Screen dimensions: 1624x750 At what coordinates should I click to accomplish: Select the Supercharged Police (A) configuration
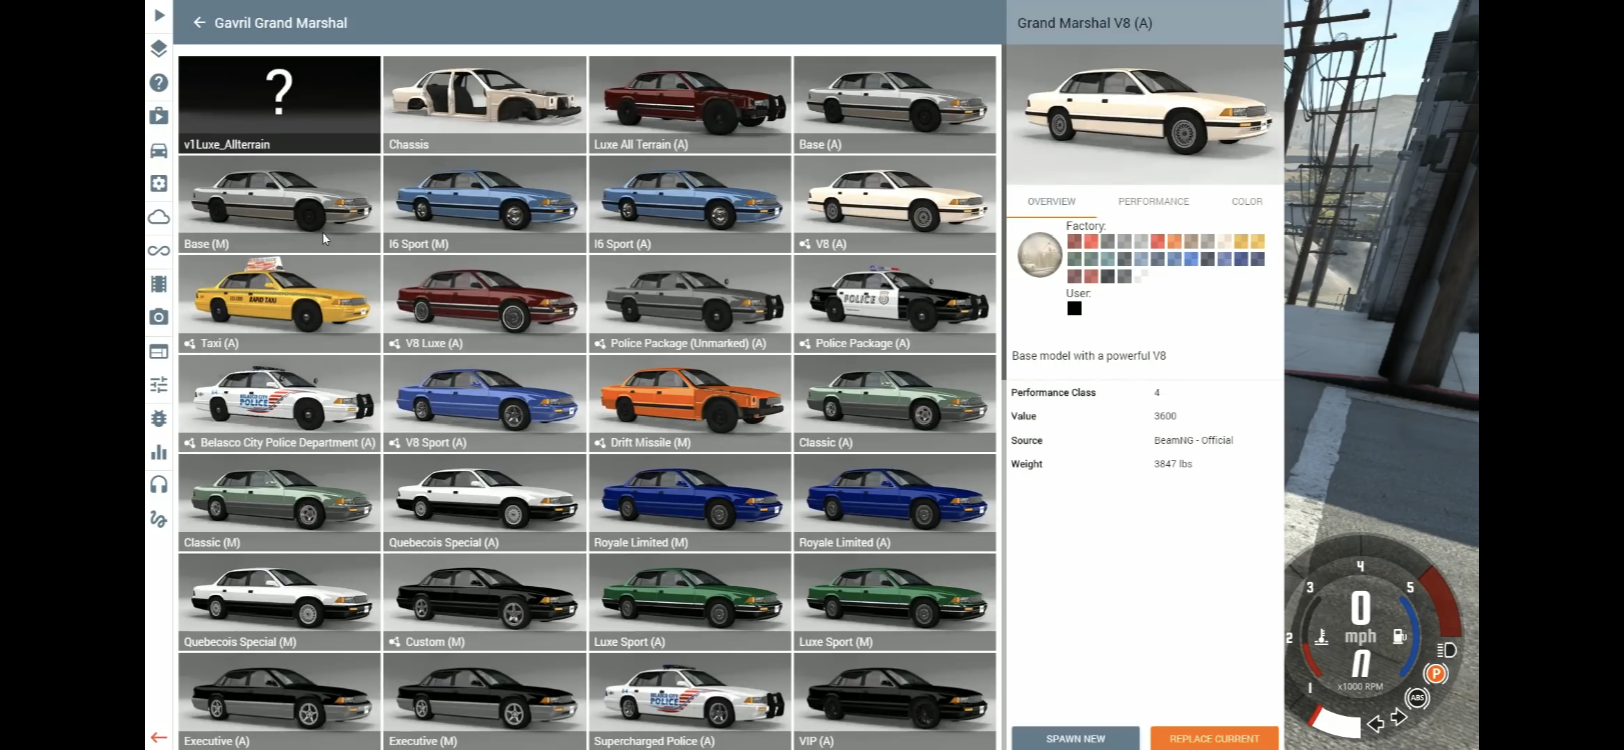pos(690,701)
